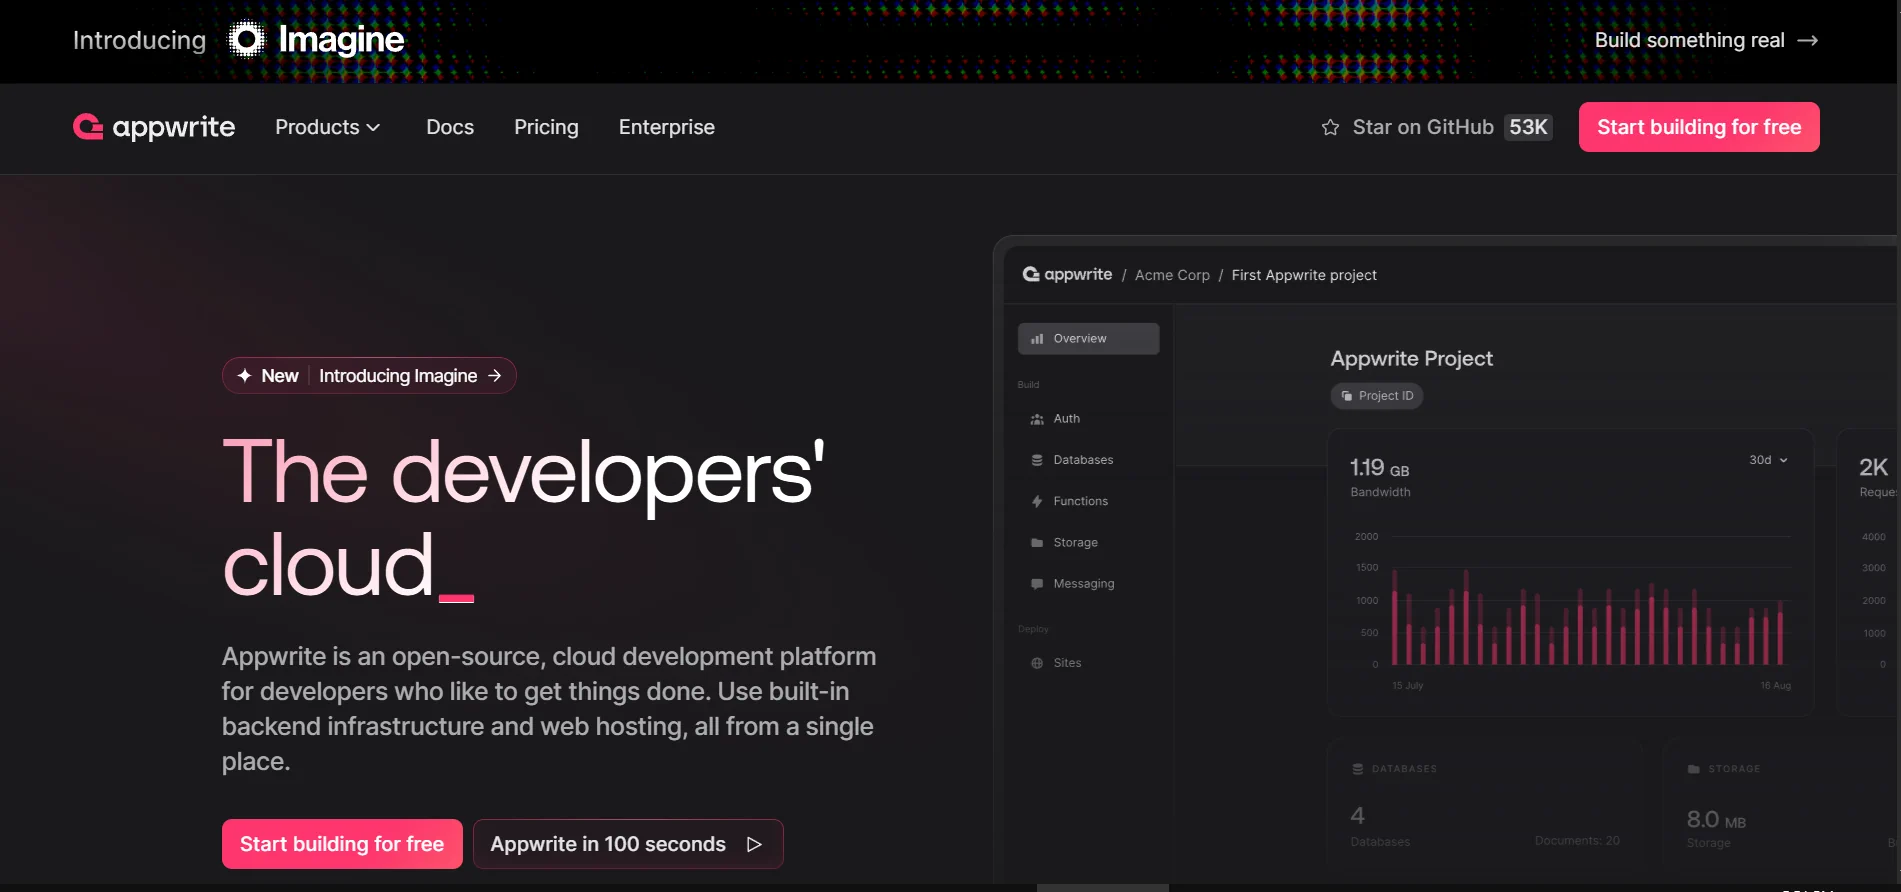This screenshot has height=892, width=1901.
Task: Open the Products dropdown menu
Action: (x=327, y=127)
